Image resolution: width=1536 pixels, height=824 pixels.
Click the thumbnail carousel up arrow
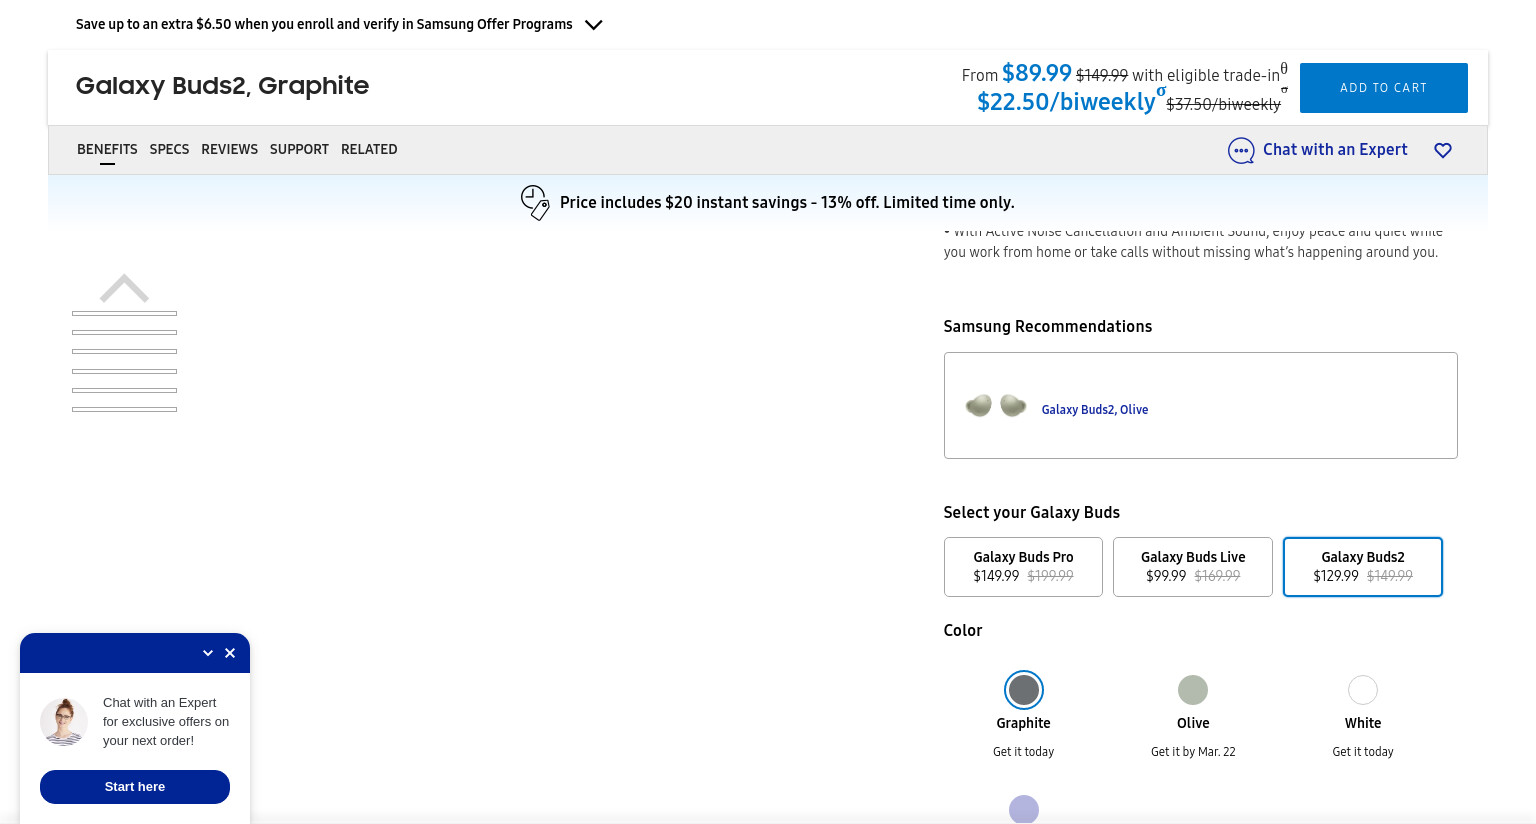(124, 288)
